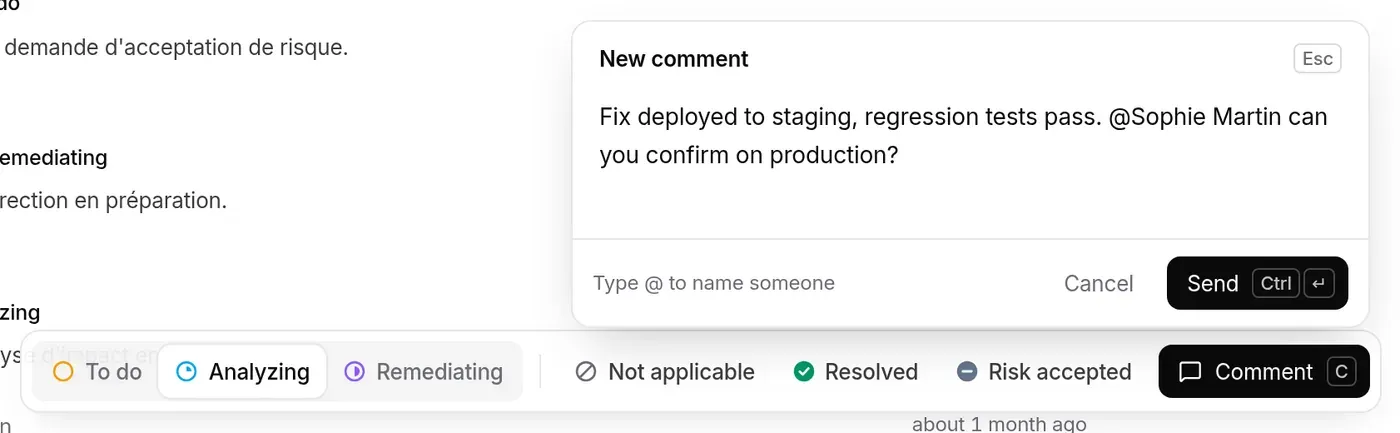Choose the 'To do' status text label

[x=114, y=372]
